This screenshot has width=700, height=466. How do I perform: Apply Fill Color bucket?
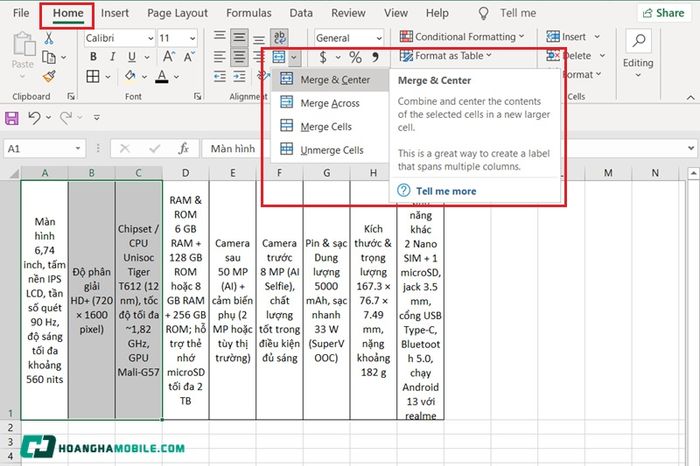coord(130,76)
